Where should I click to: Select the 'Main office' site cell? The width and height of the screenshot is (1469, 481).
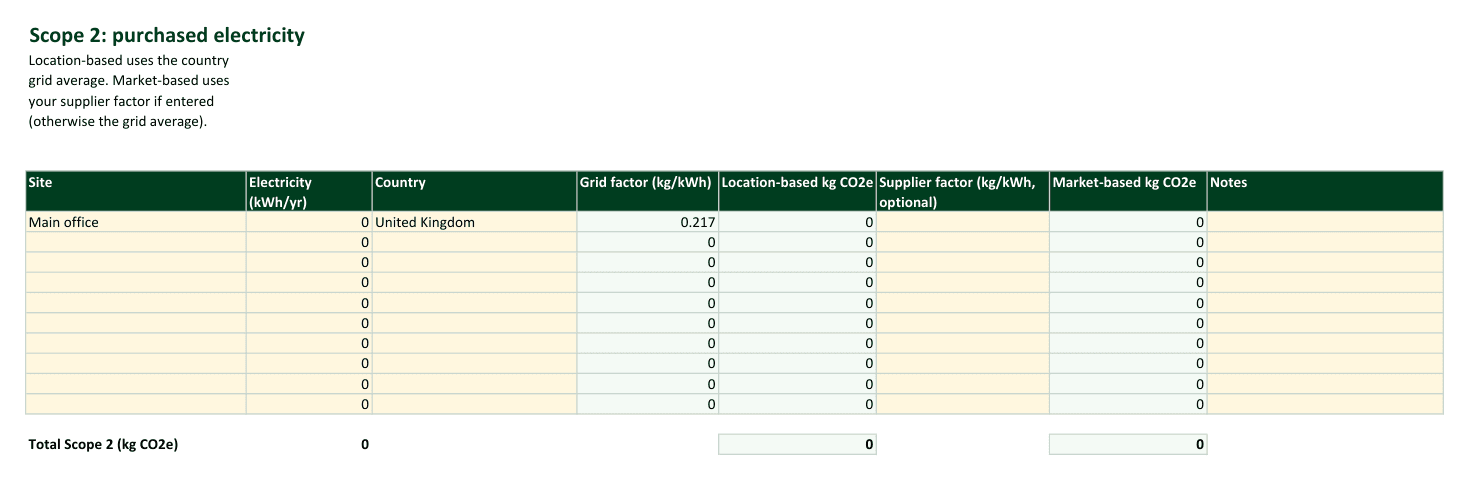point(136,222)
